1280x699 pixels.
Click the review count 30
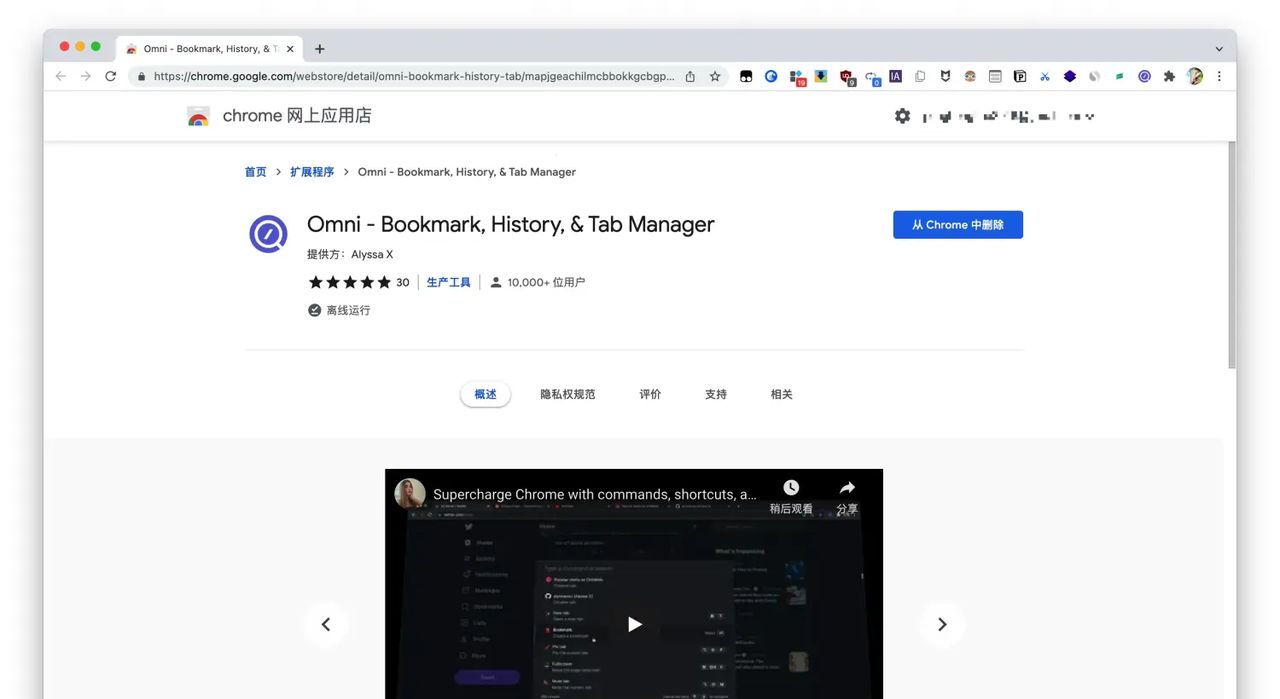pos(403,283)
